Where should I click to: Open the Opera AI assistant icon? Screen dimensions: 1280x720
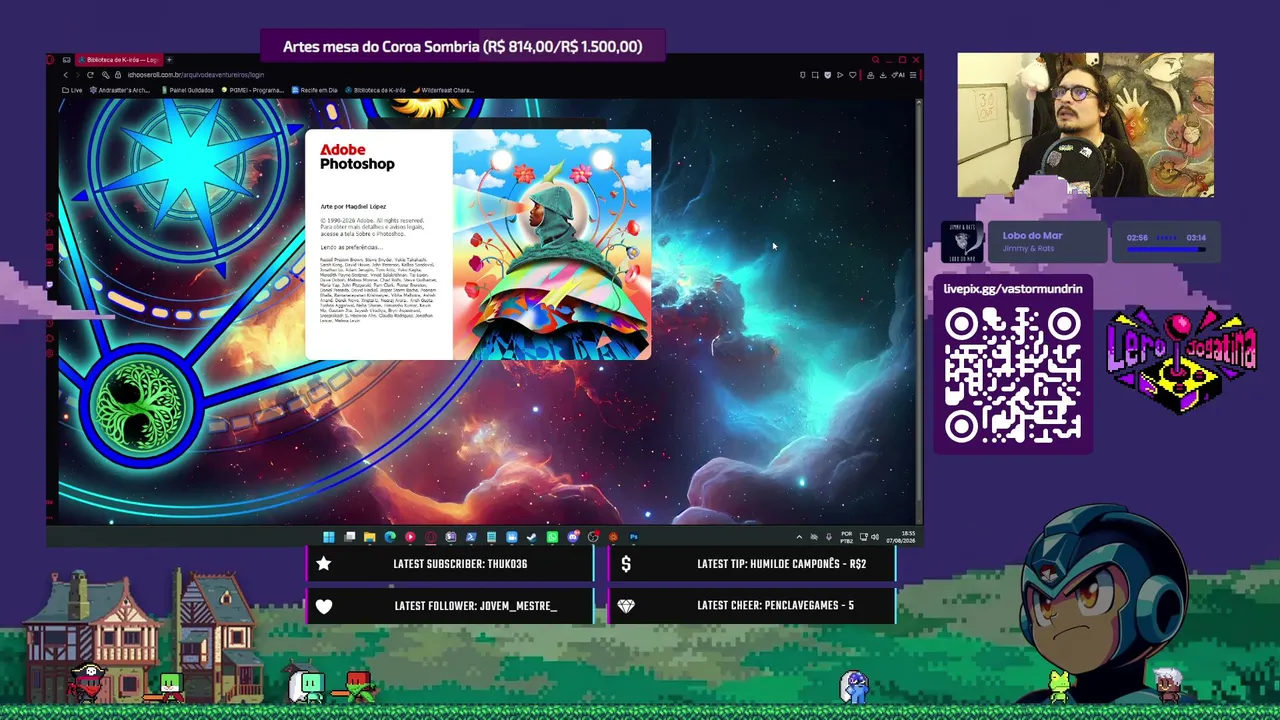tap(898, 75)
